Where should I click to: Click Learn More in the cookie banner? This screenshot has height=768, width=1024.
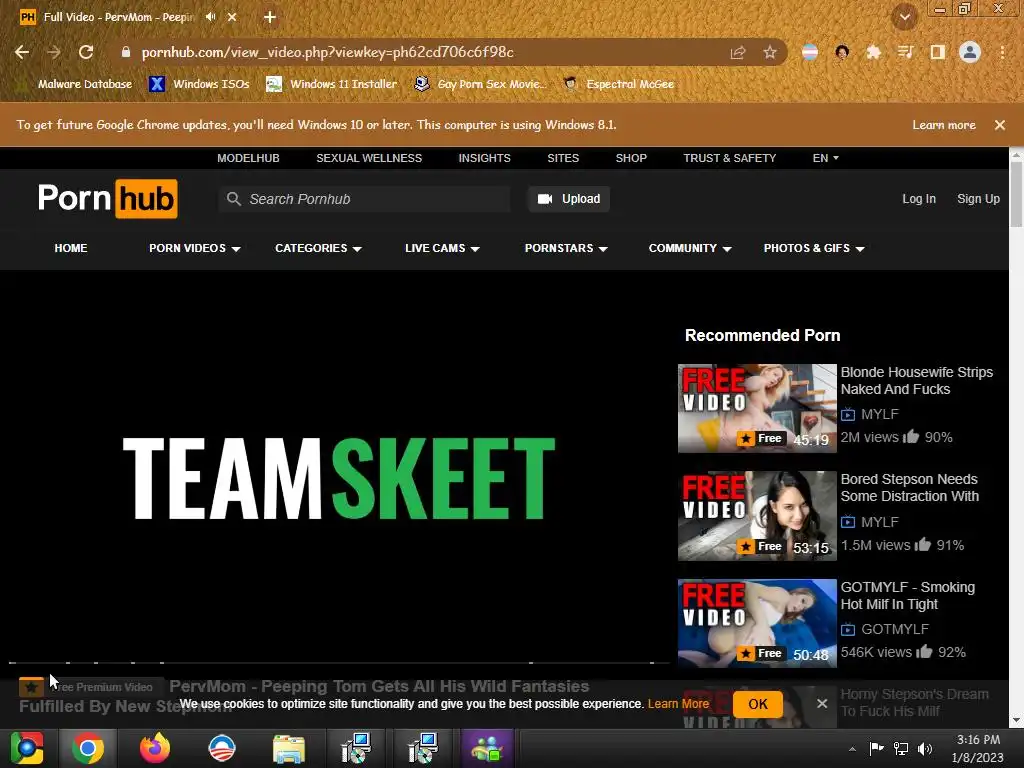pyautogui.click(x=678, y=704)
